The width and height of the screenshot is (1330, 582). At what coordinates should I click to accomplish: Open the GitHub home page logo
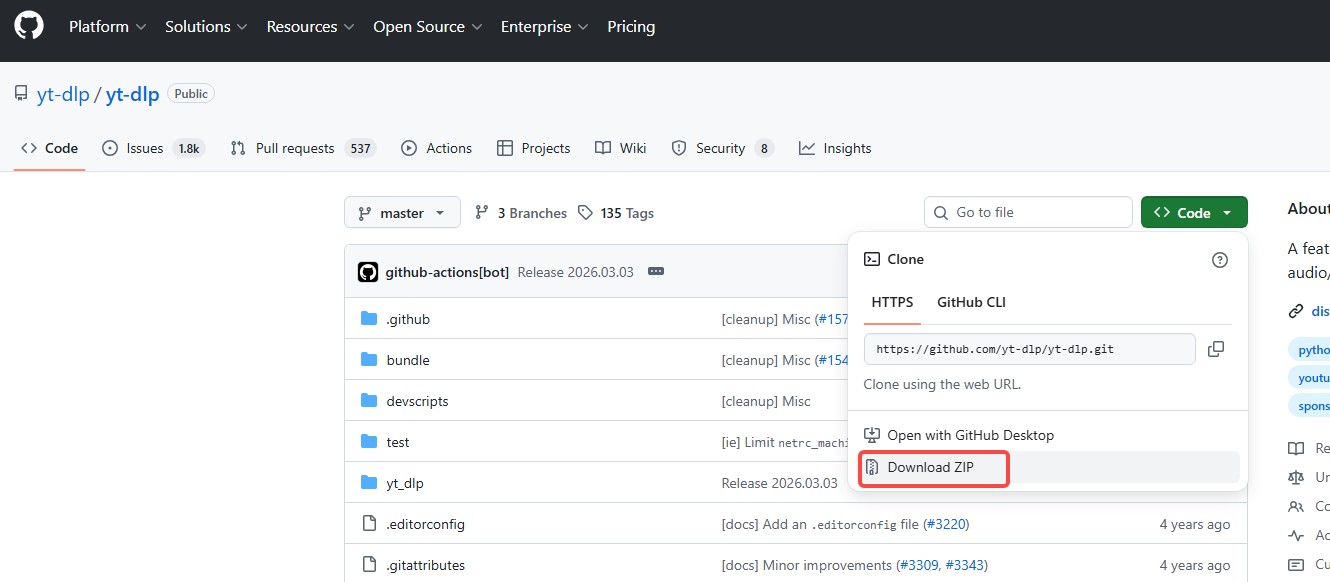click(28, 24)
